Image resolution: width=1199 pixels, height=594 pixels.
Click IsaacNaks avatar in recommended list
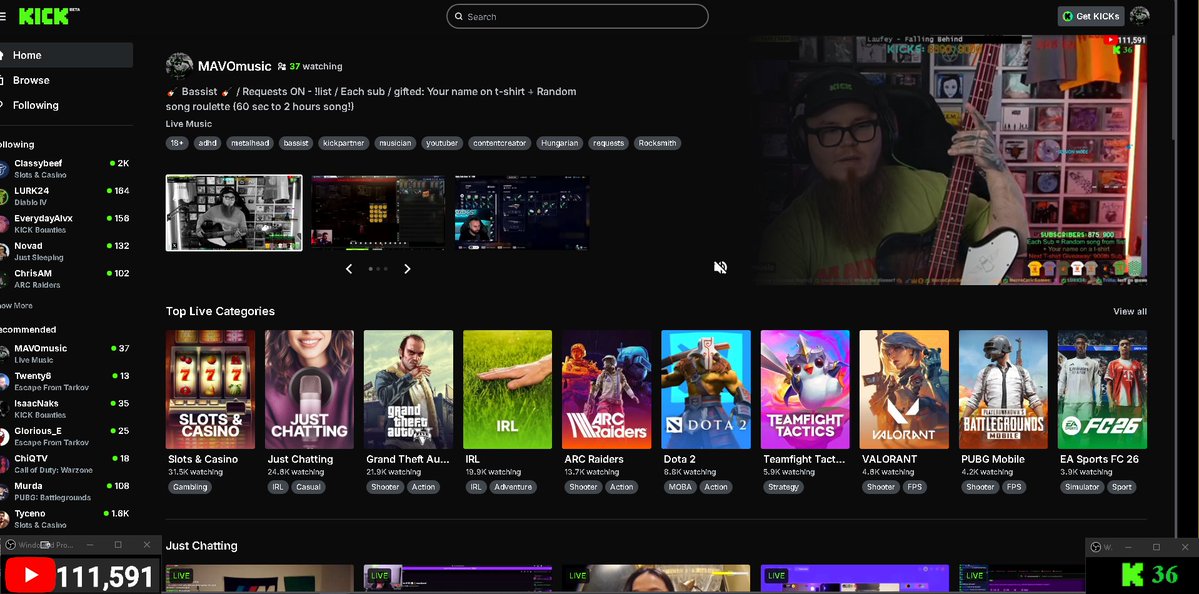(3, 409)
